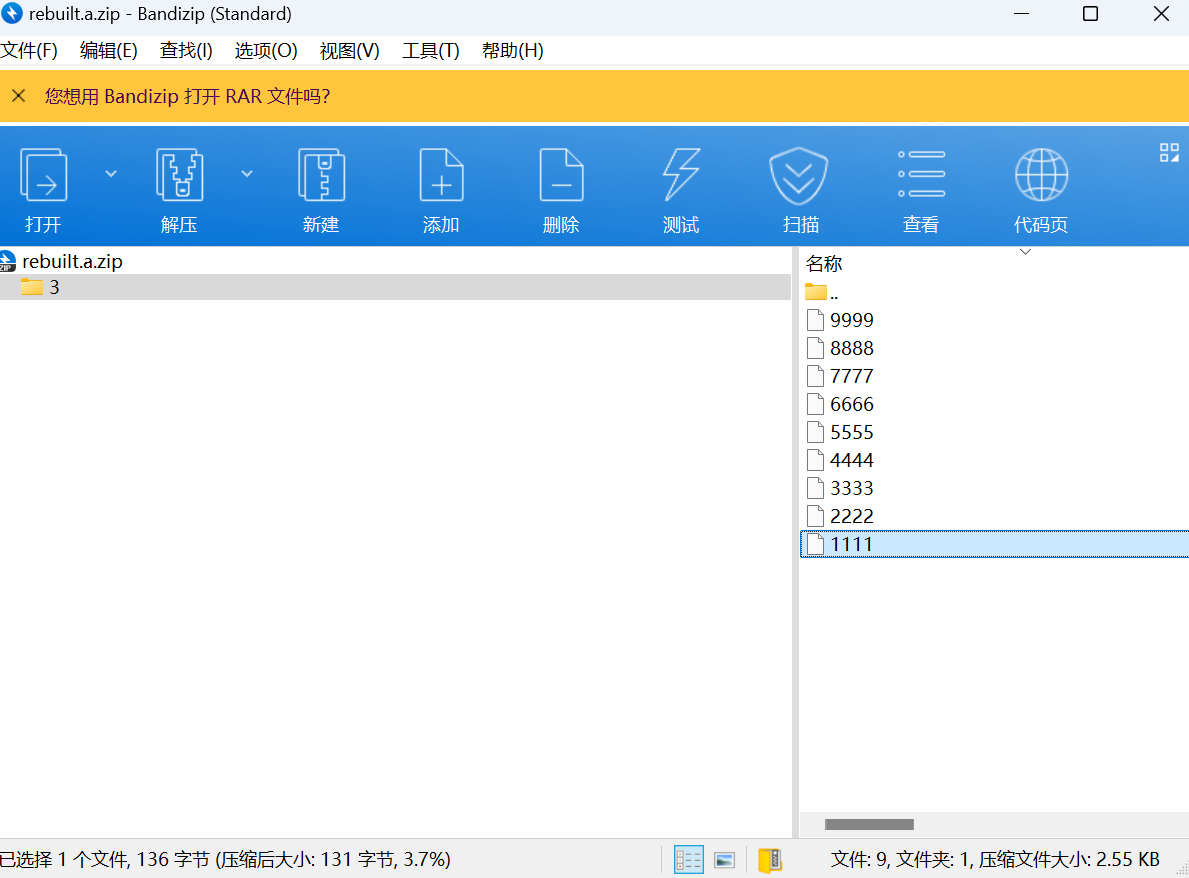
Task: Open the 视图(V) menu
Action: click(350, 51)
